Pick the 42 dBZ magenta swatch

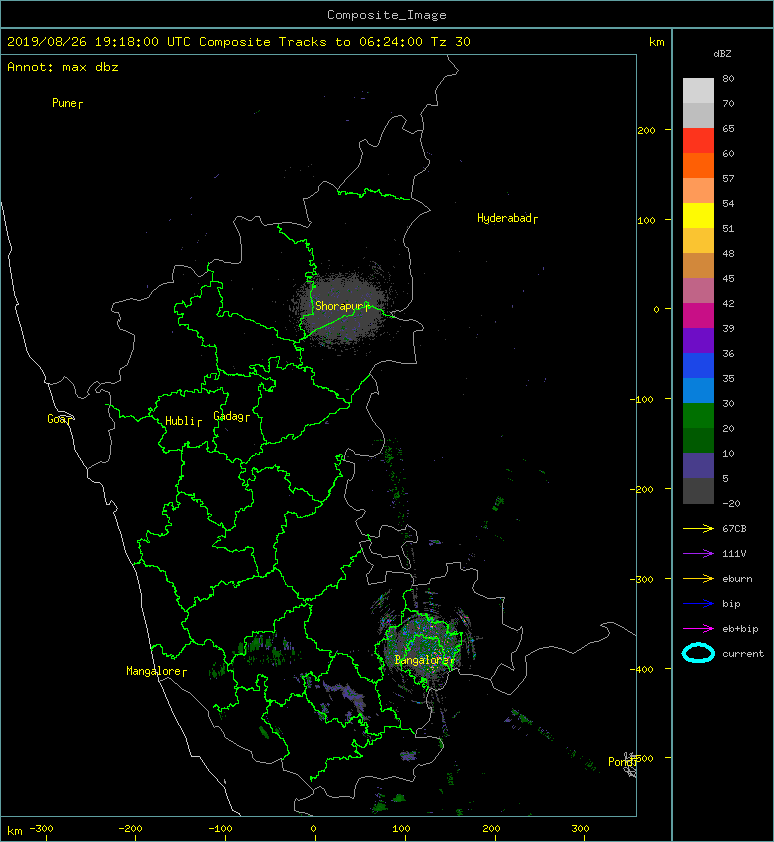pos(698,315)
